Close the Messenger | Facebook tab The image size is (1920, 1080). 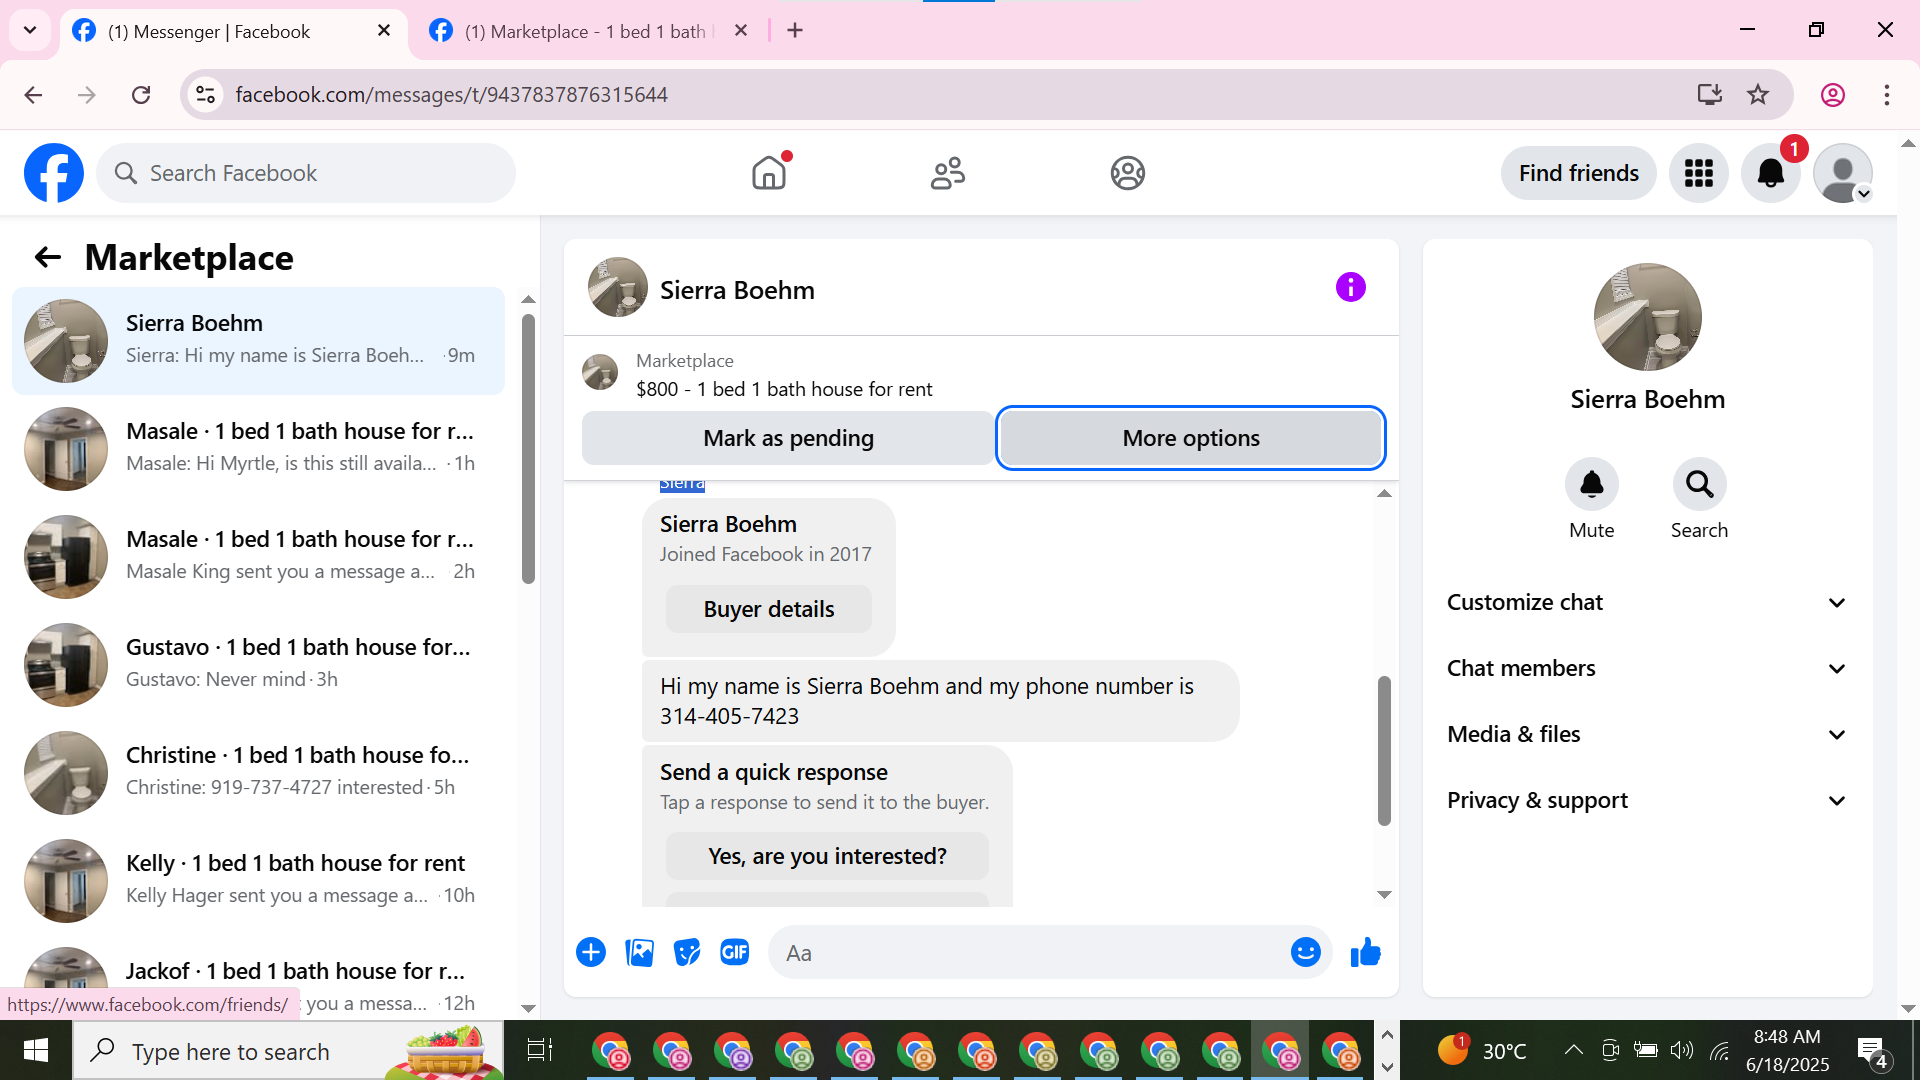384,31
